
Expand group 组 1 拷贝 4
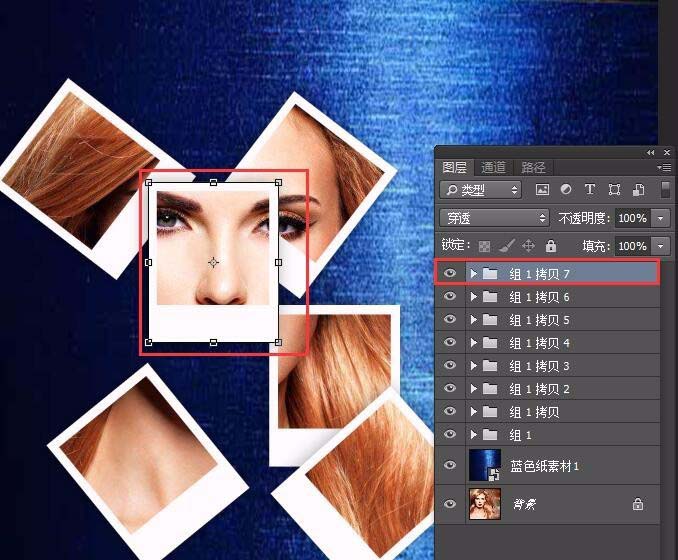click(473, 342)
